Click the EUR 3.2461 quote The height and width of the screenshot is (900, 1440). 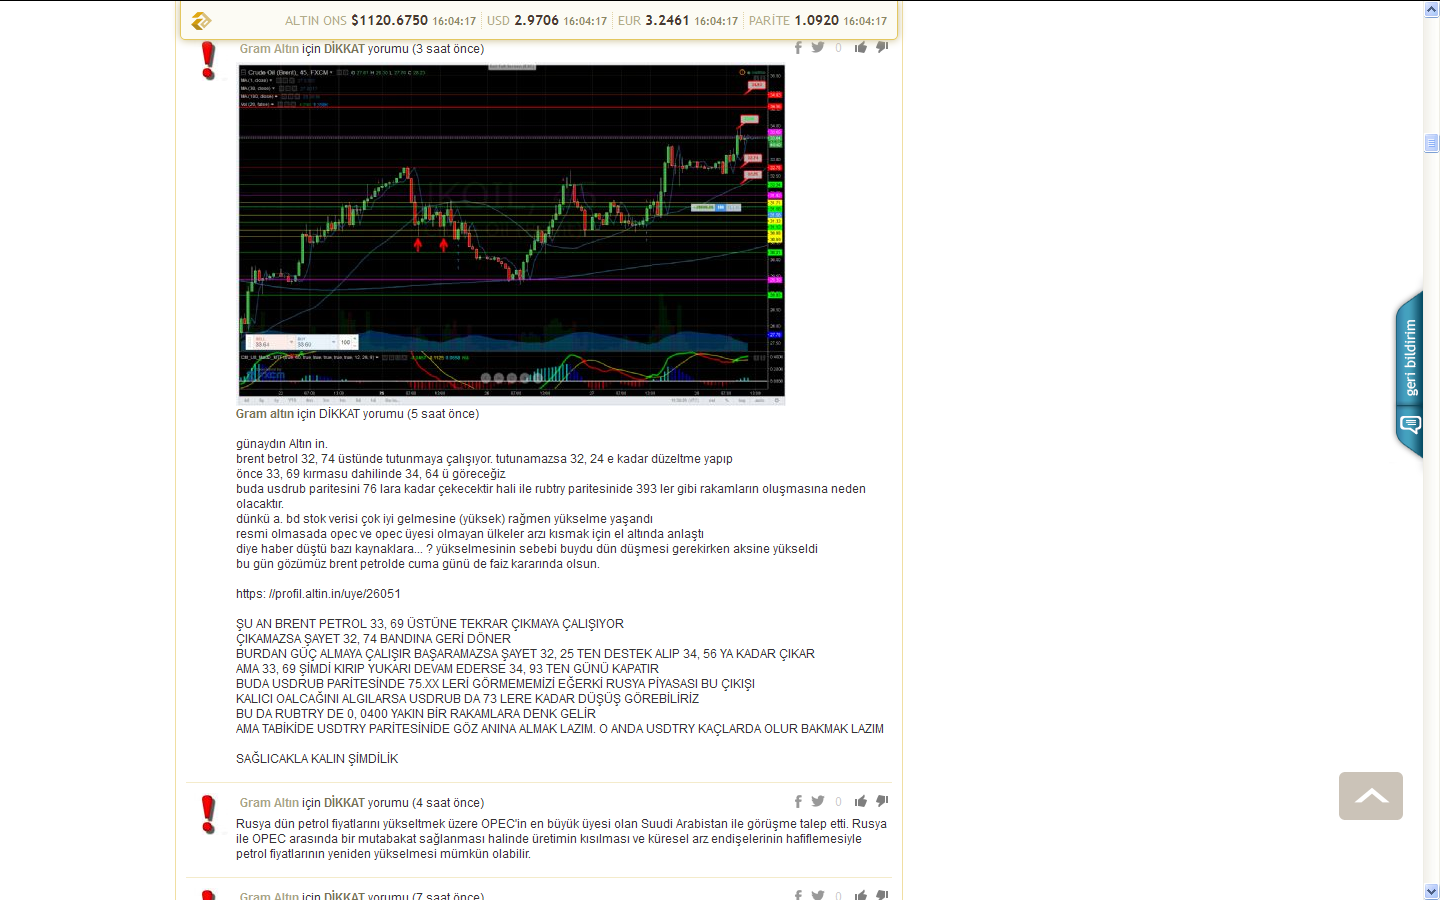(x=678, y=20)
